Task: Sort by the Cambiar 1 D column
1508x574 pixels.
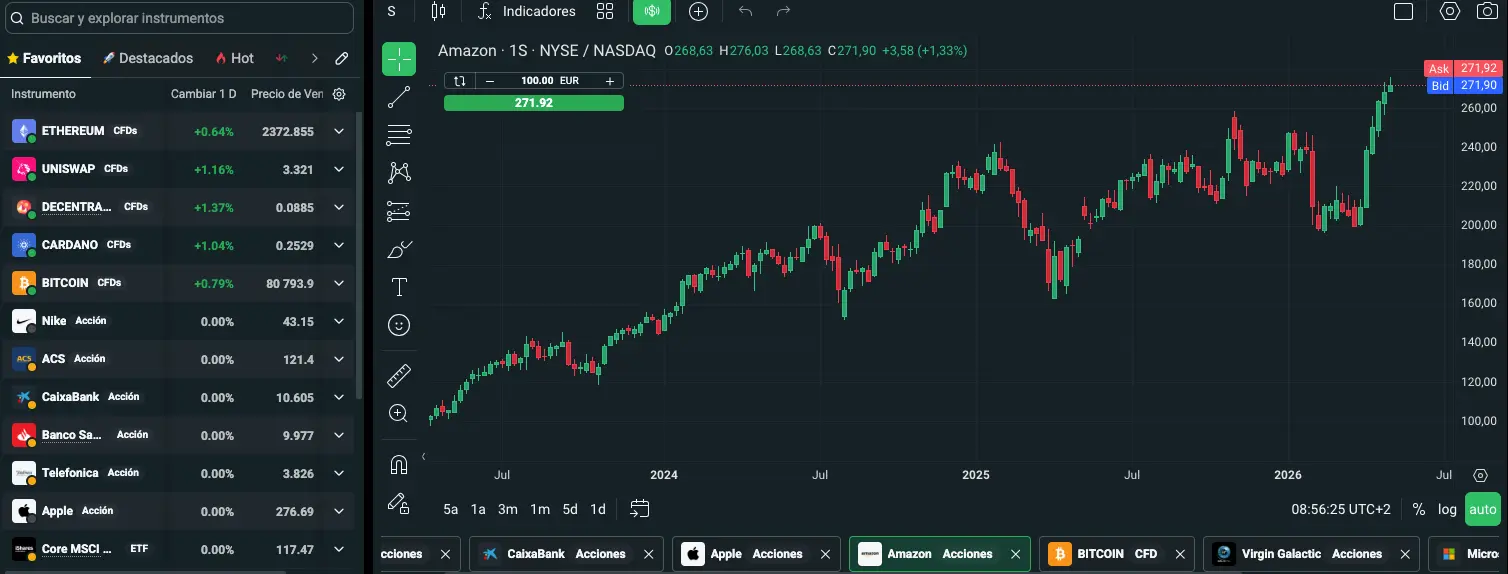Action: point(203,94)
